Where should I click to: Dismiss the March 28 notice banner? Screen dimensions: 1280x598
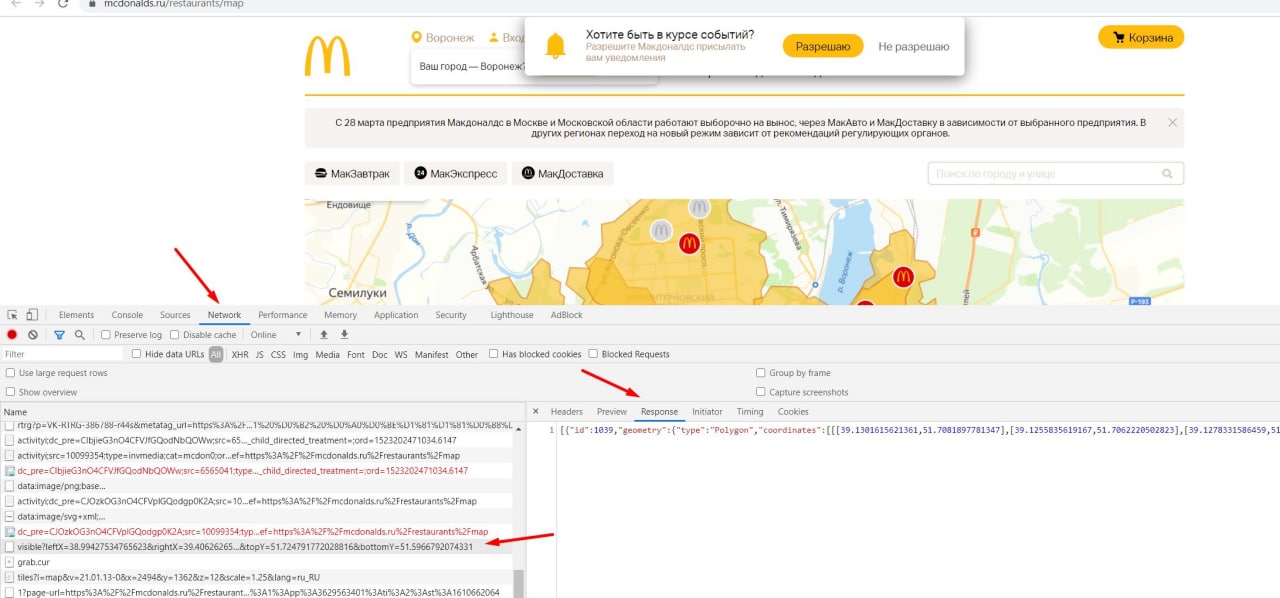coord(1172,122)
